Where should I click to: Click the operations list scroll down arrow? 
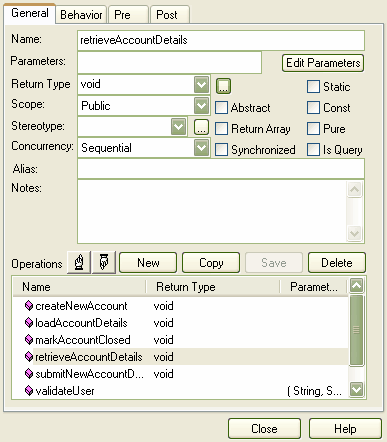coord(356,389)
